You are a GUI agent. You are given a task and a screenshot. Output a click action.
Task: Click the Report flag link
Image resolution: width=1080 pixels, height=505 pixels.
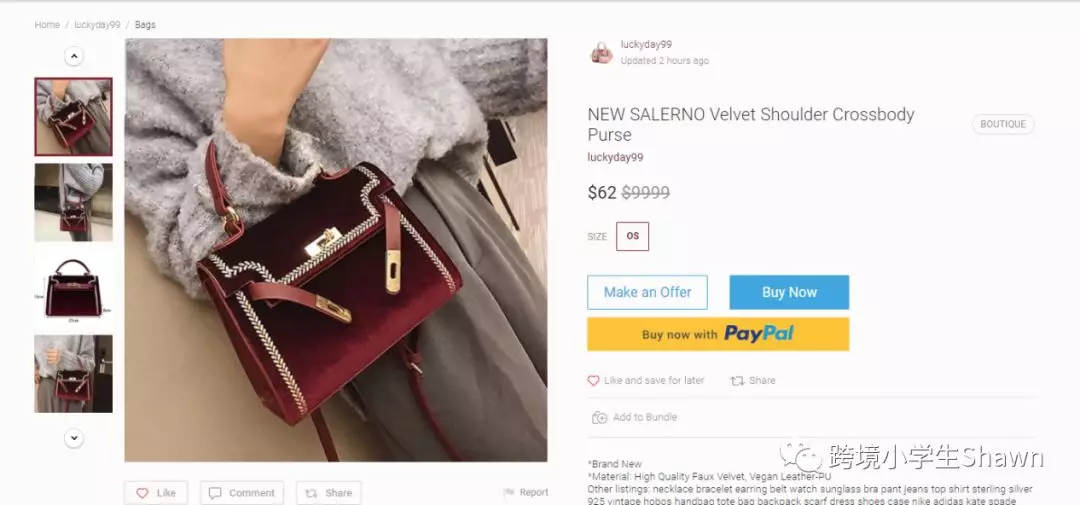526,492
